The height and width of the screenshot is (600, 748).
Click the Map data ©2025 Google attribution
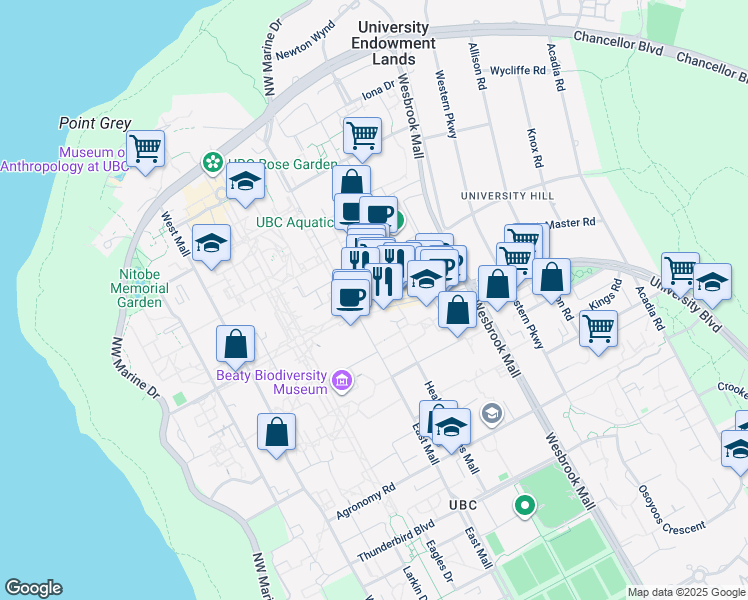click(x=687, y=592)
